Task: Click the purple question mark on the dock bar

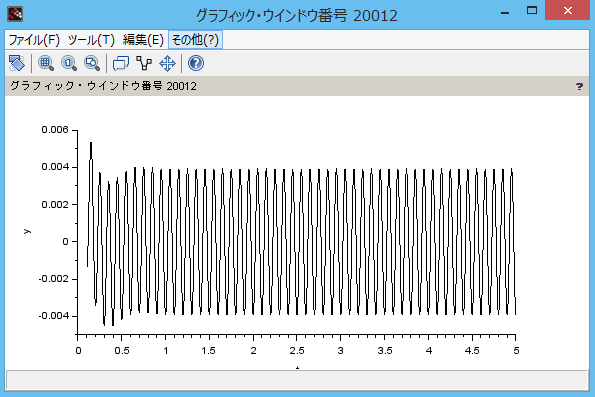Action: (x=579, y=86)
